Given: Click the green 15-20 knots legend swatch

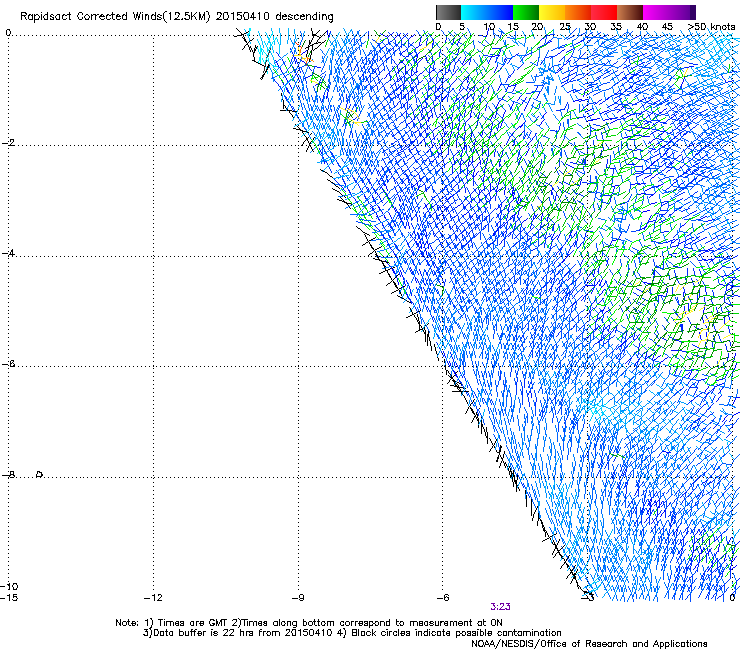Looking at the screenshot, I should 526,12.
